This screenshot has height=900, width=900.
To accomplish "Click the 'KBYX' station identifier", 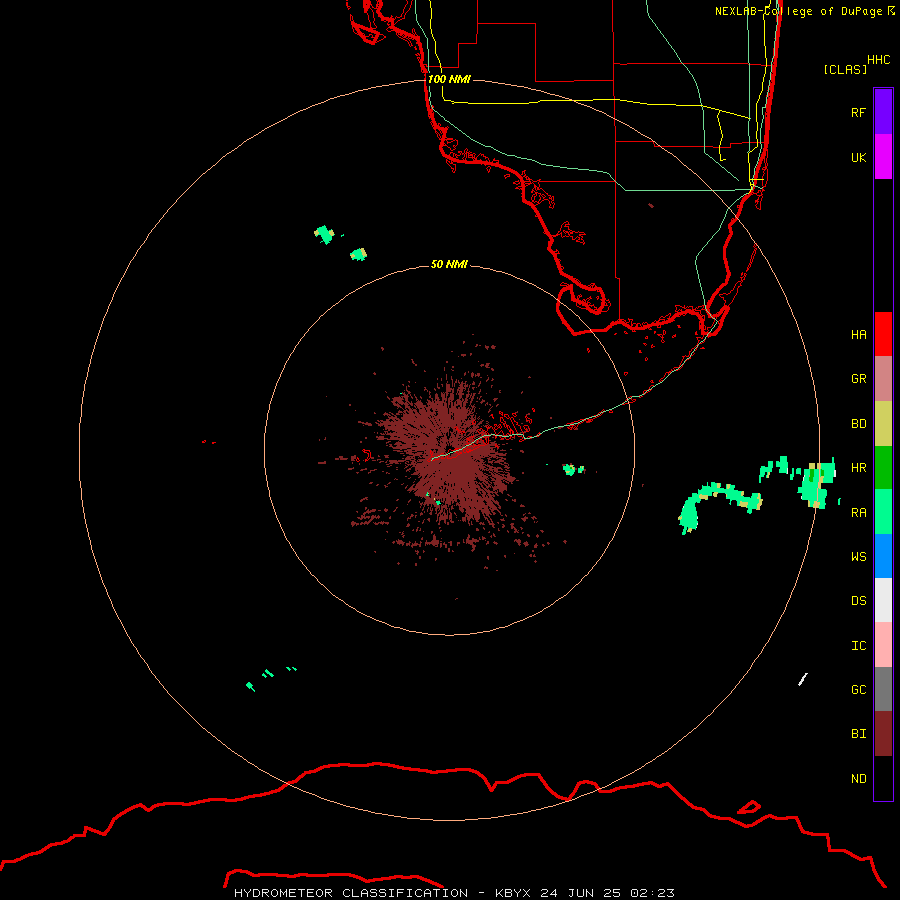I will coord(513,893).
